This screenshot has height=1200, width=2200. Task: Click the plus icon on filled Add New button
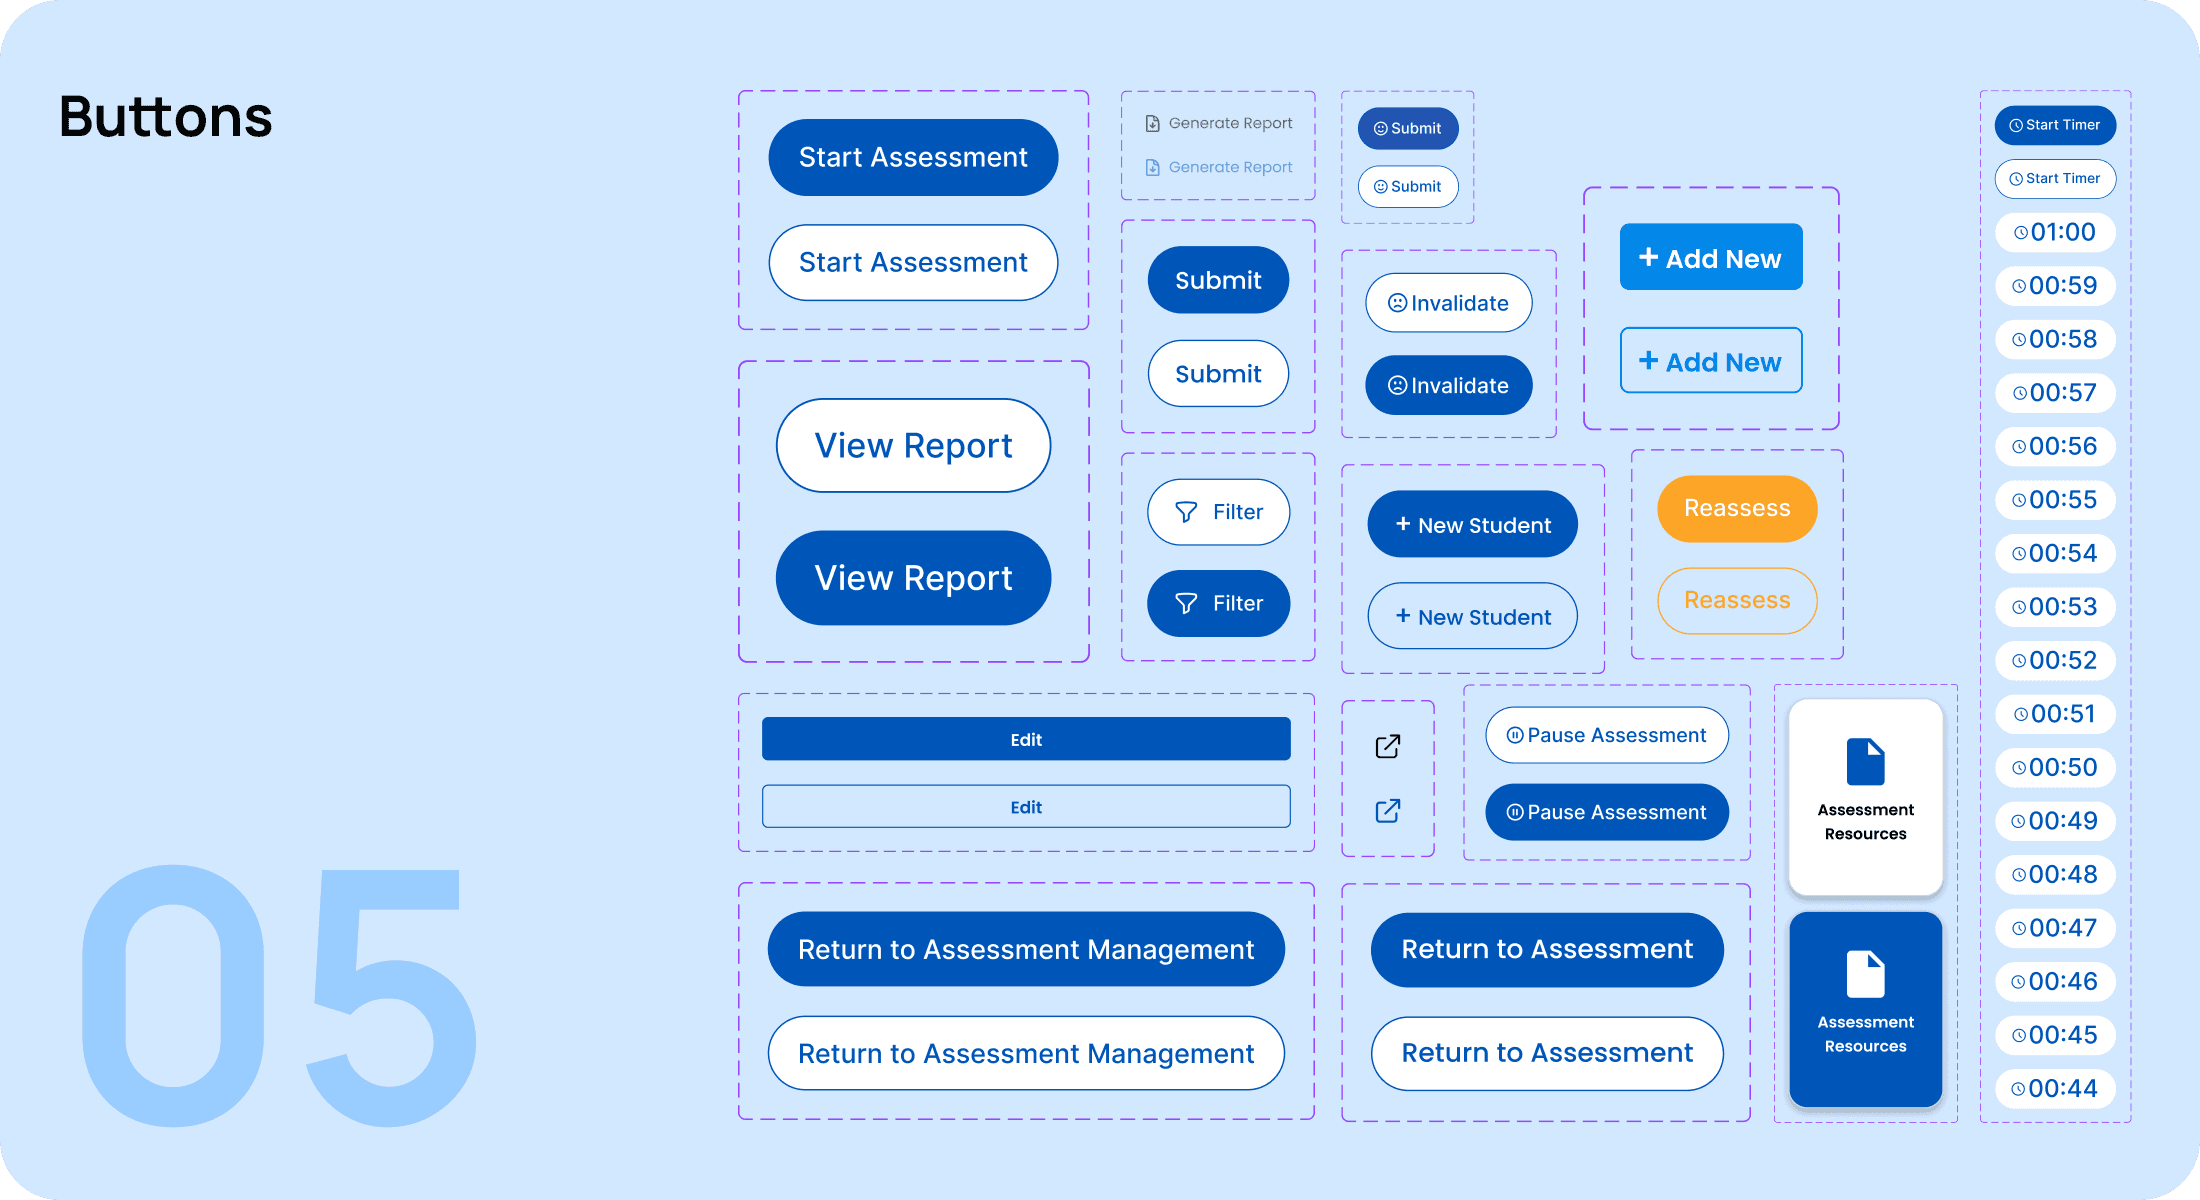1648,257
